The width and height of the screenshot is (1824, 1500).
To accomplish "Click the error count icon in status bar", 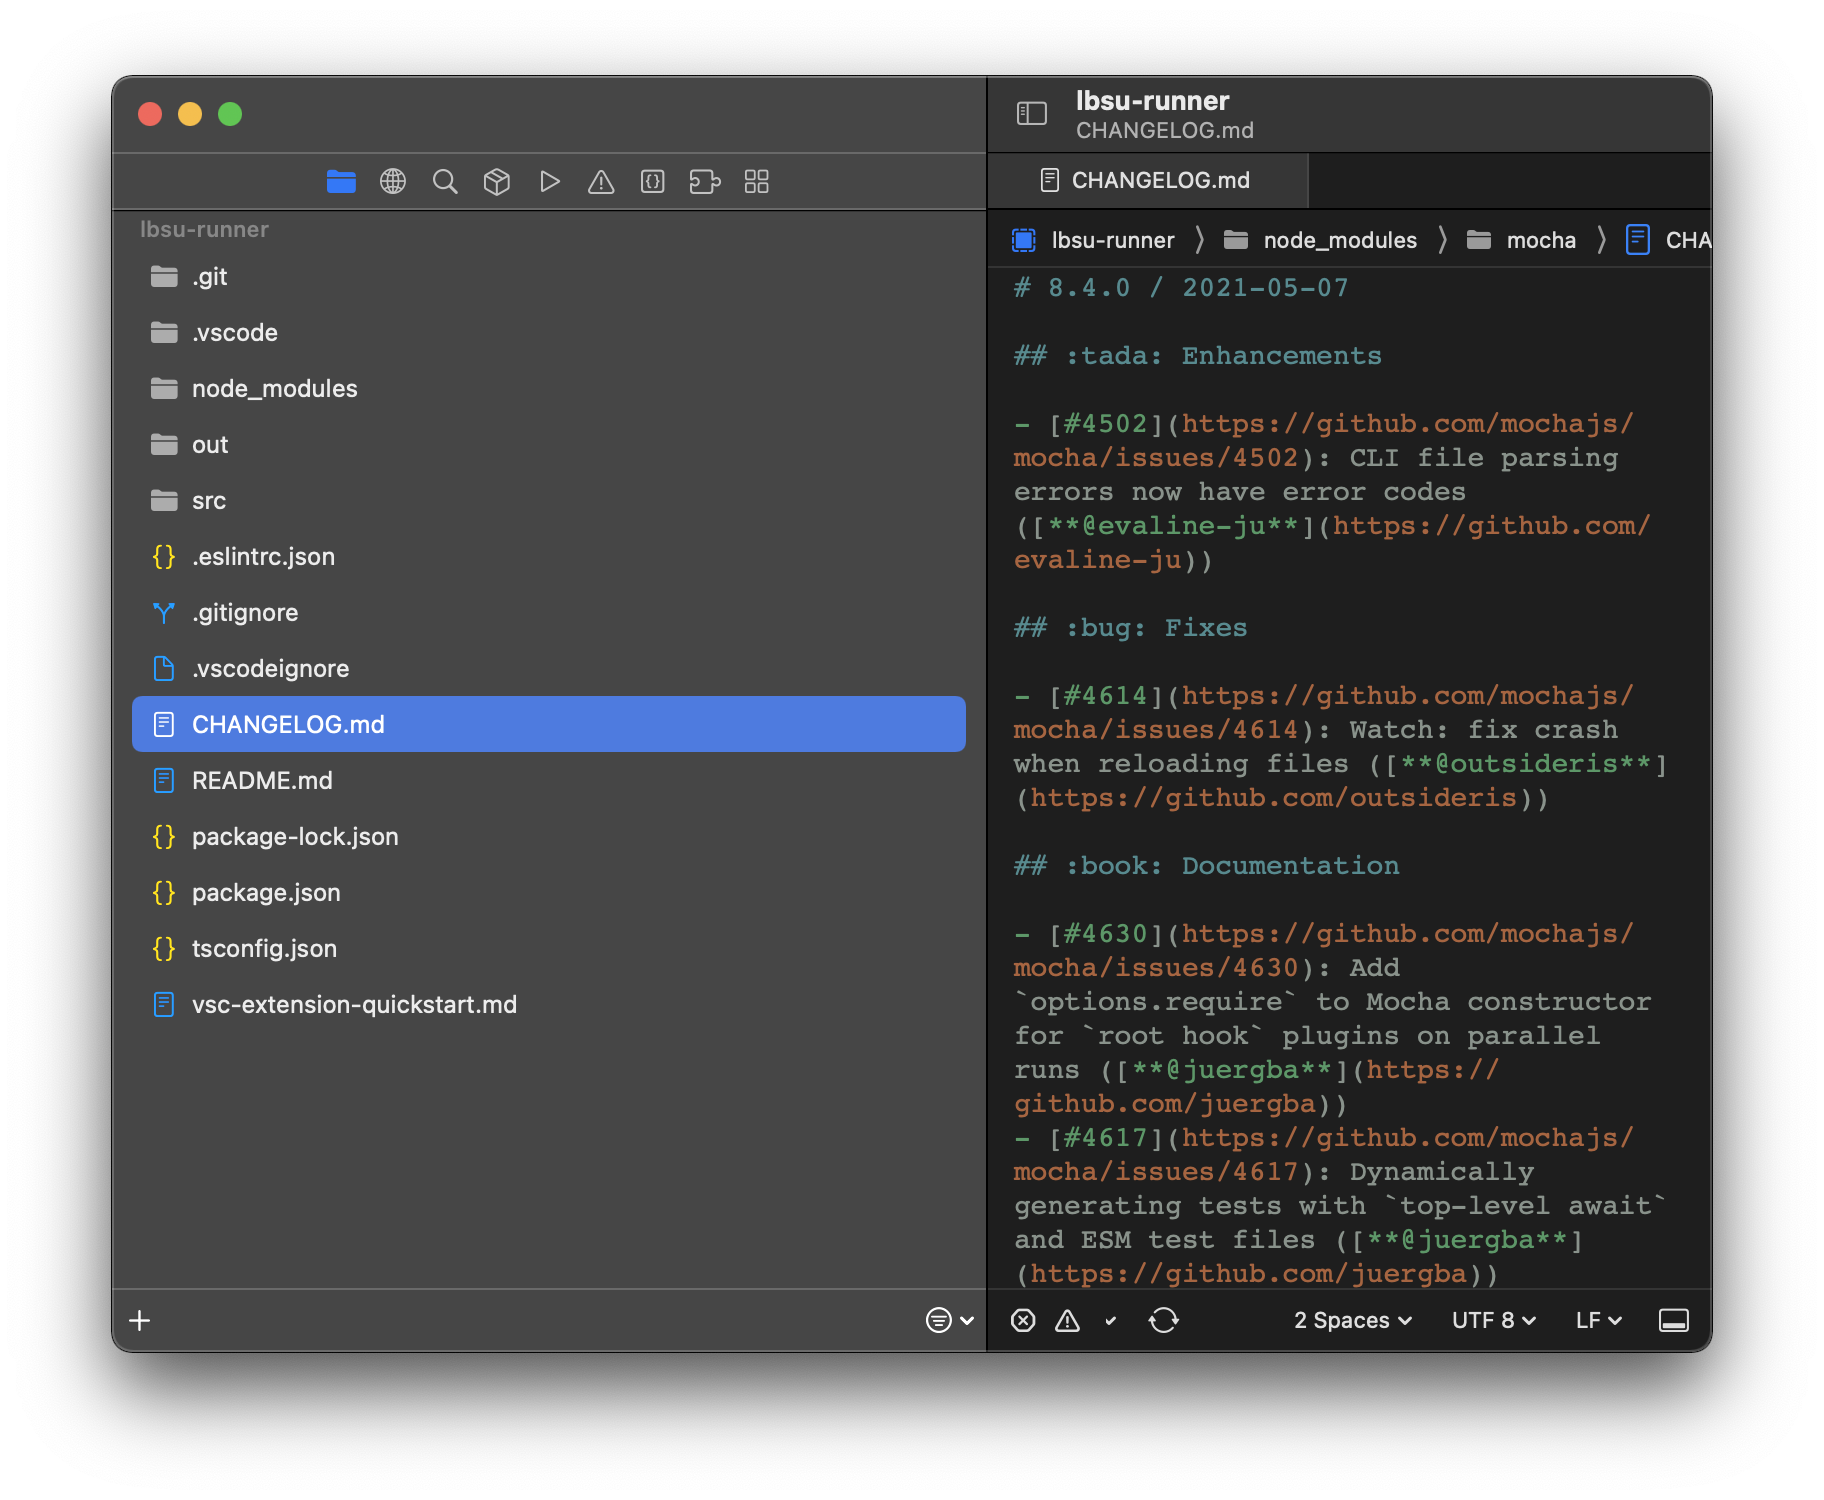I will [1023, 1320].
